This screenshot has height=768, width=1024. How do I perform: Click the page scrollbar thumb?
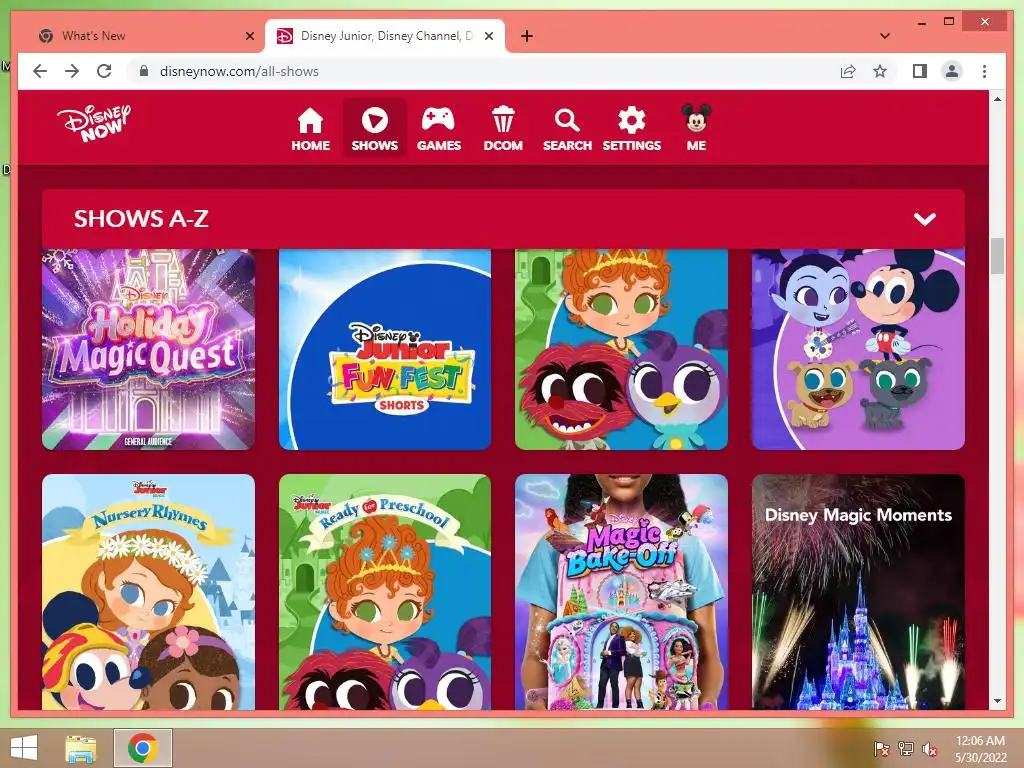coord(997,256)
